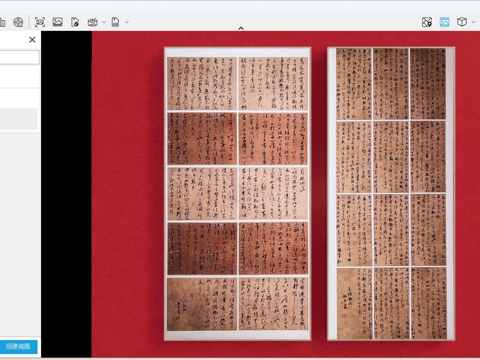Open the dropdown arrow beside cube icon
This screenshot has width=480, height=360.
(473, 22)
